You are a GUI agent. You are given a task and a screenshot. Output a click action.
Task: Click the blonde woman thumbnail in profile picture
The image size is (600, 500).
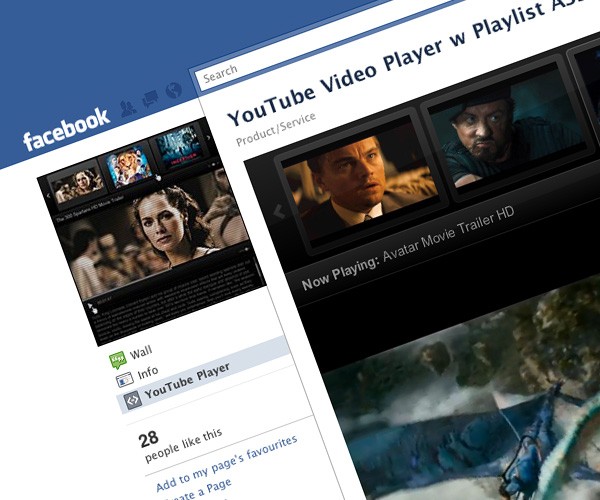tap(78, 185)
